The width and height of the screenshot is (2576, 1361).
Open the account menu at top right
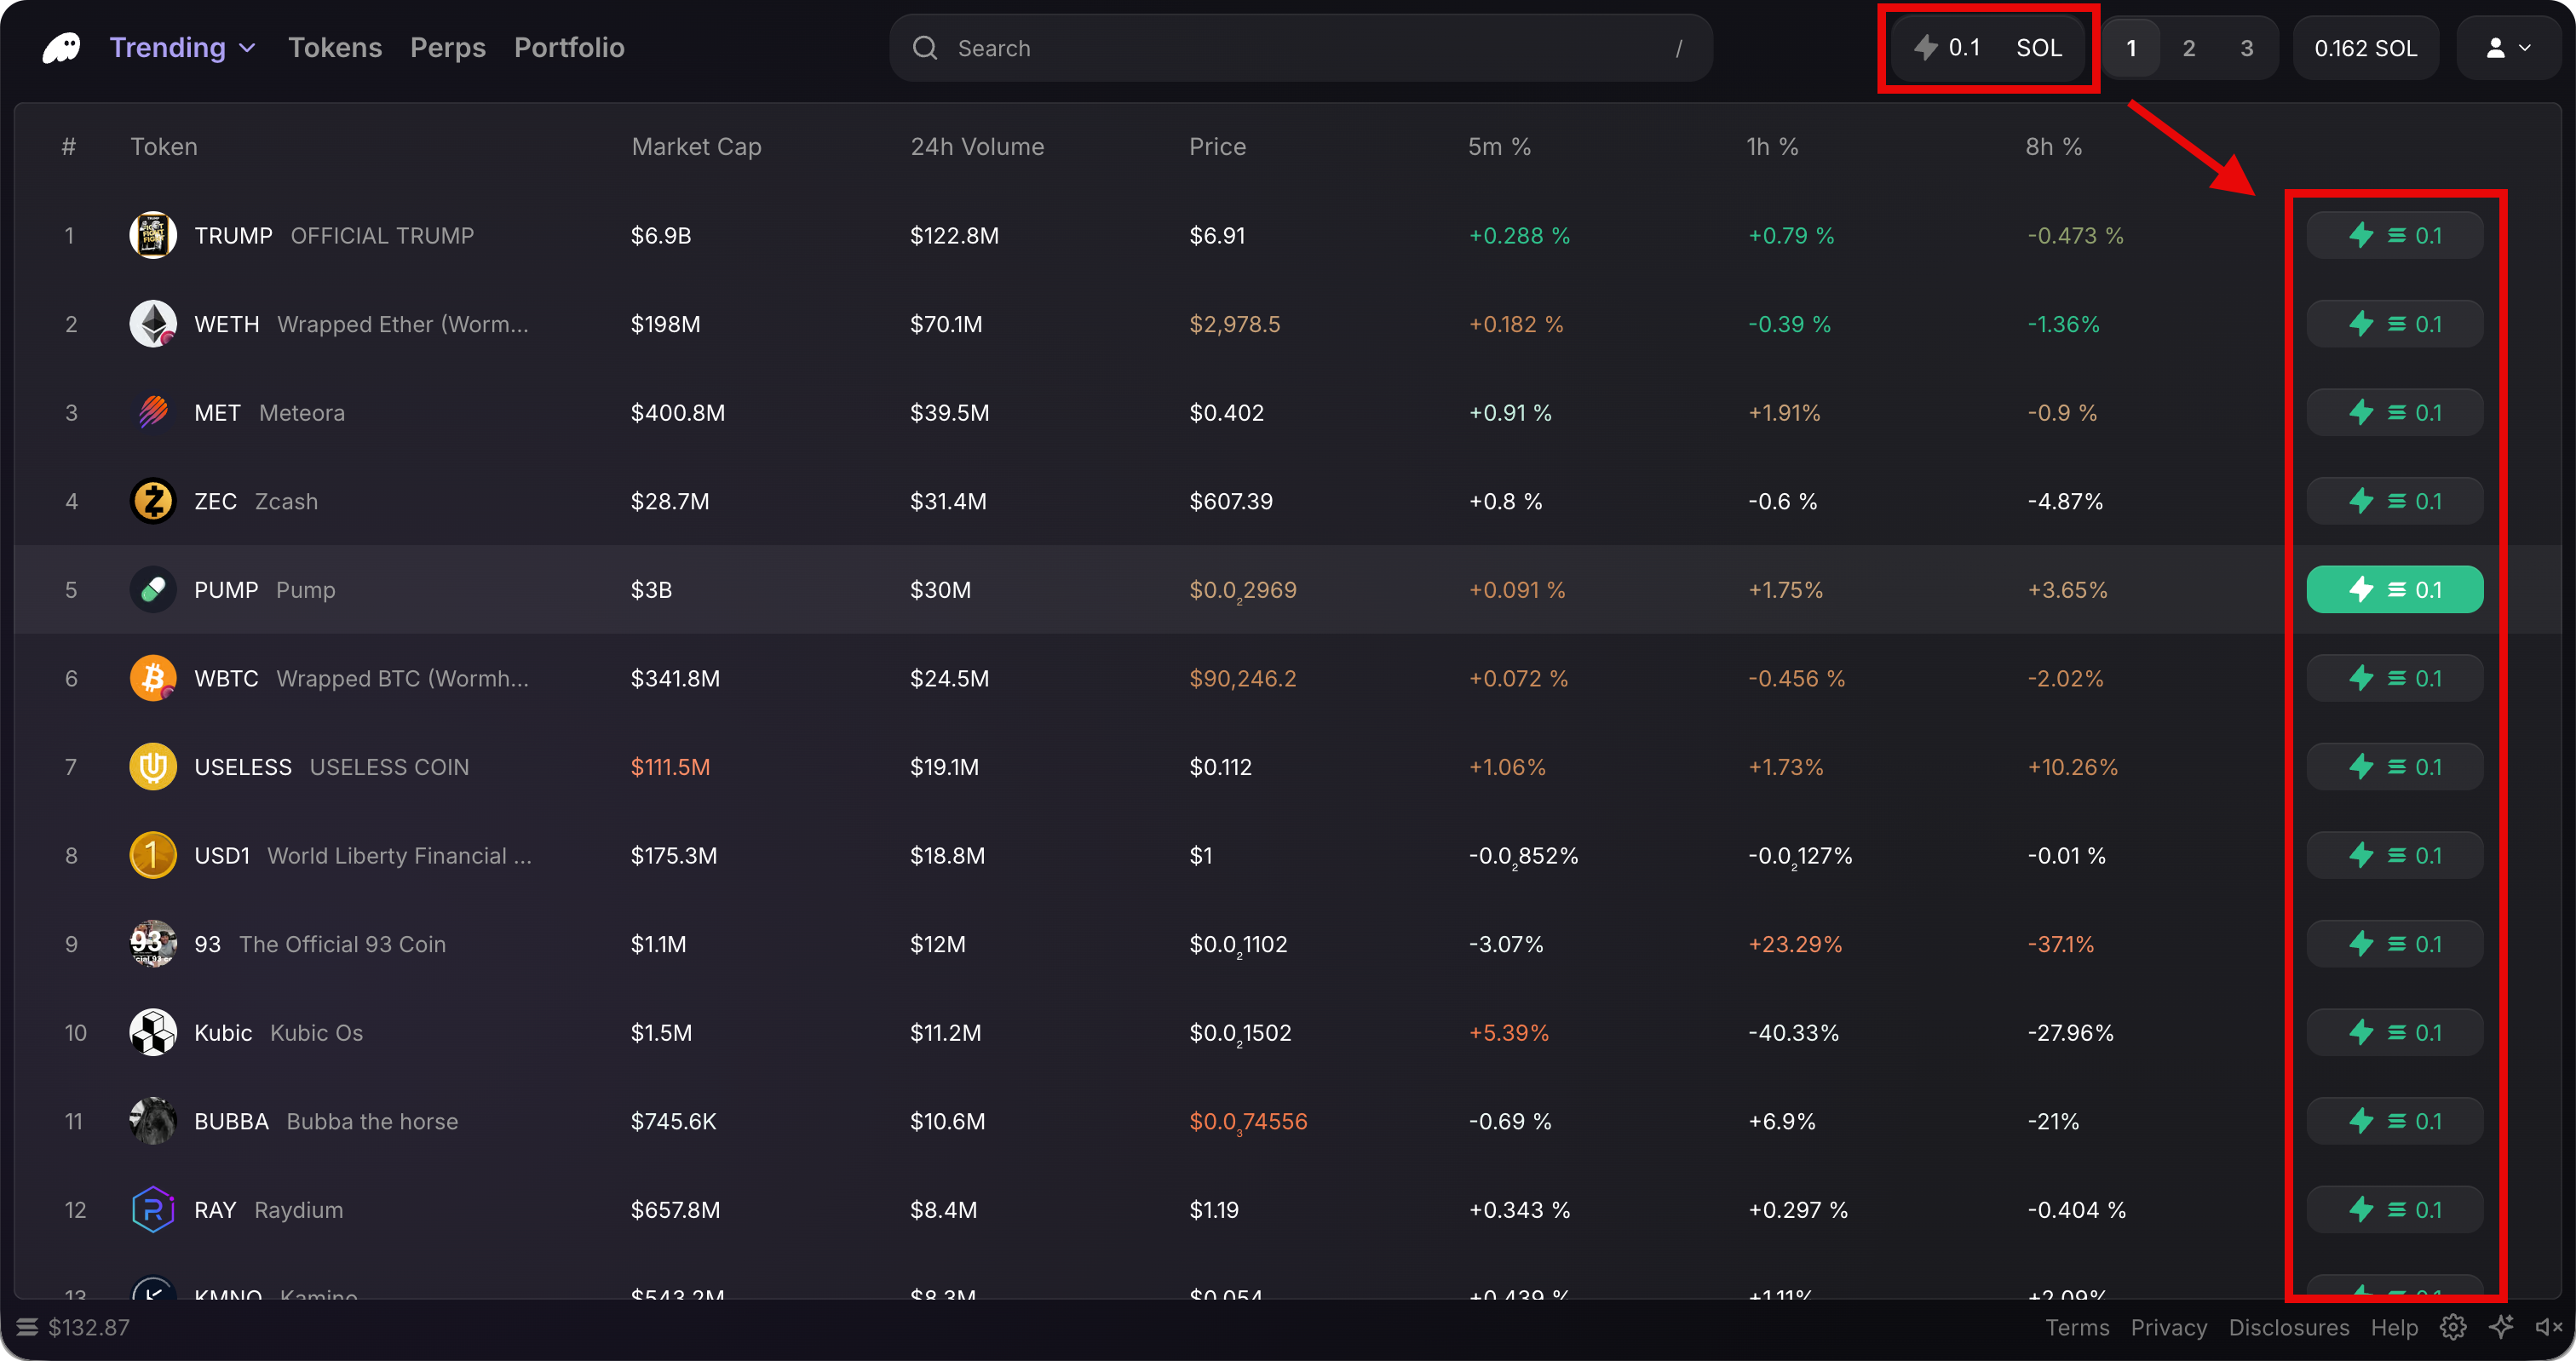point(2508,47)
